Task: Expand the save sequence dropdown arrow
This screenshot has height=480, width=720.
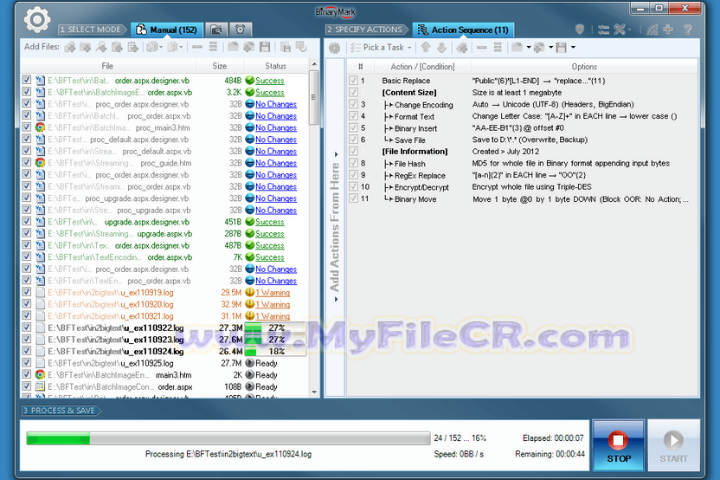Action: pos(573,47)
